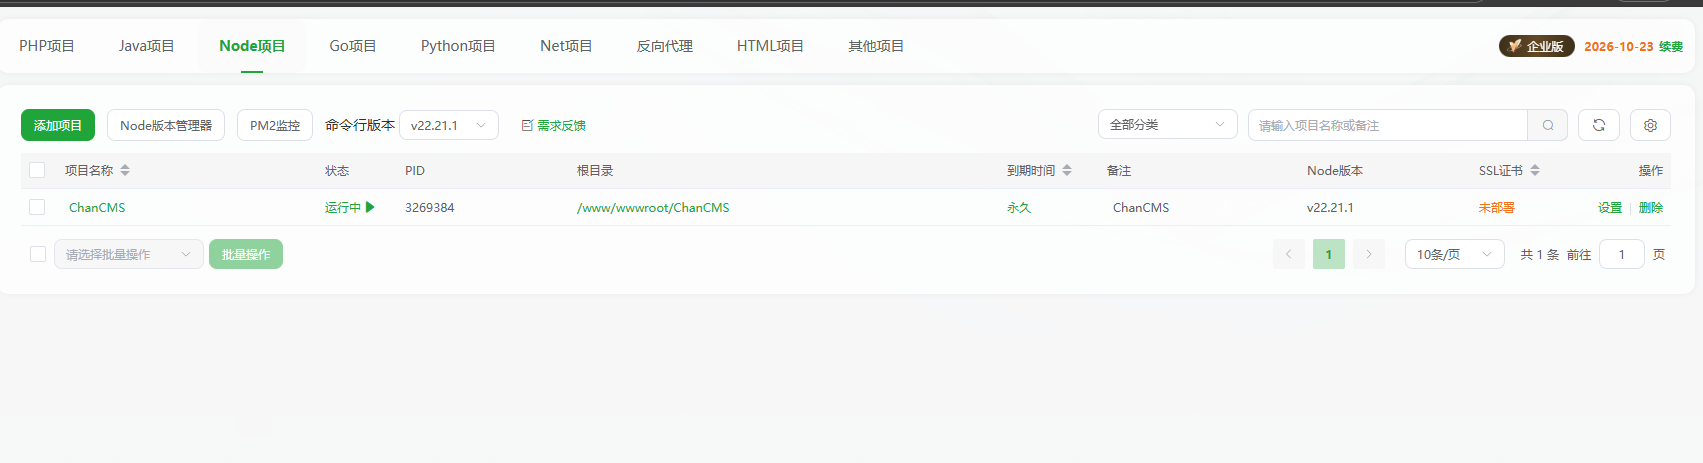The image size is (1703, 463).
Task: Sort by SSL certificate arrows
Action: click(1535, 171)
